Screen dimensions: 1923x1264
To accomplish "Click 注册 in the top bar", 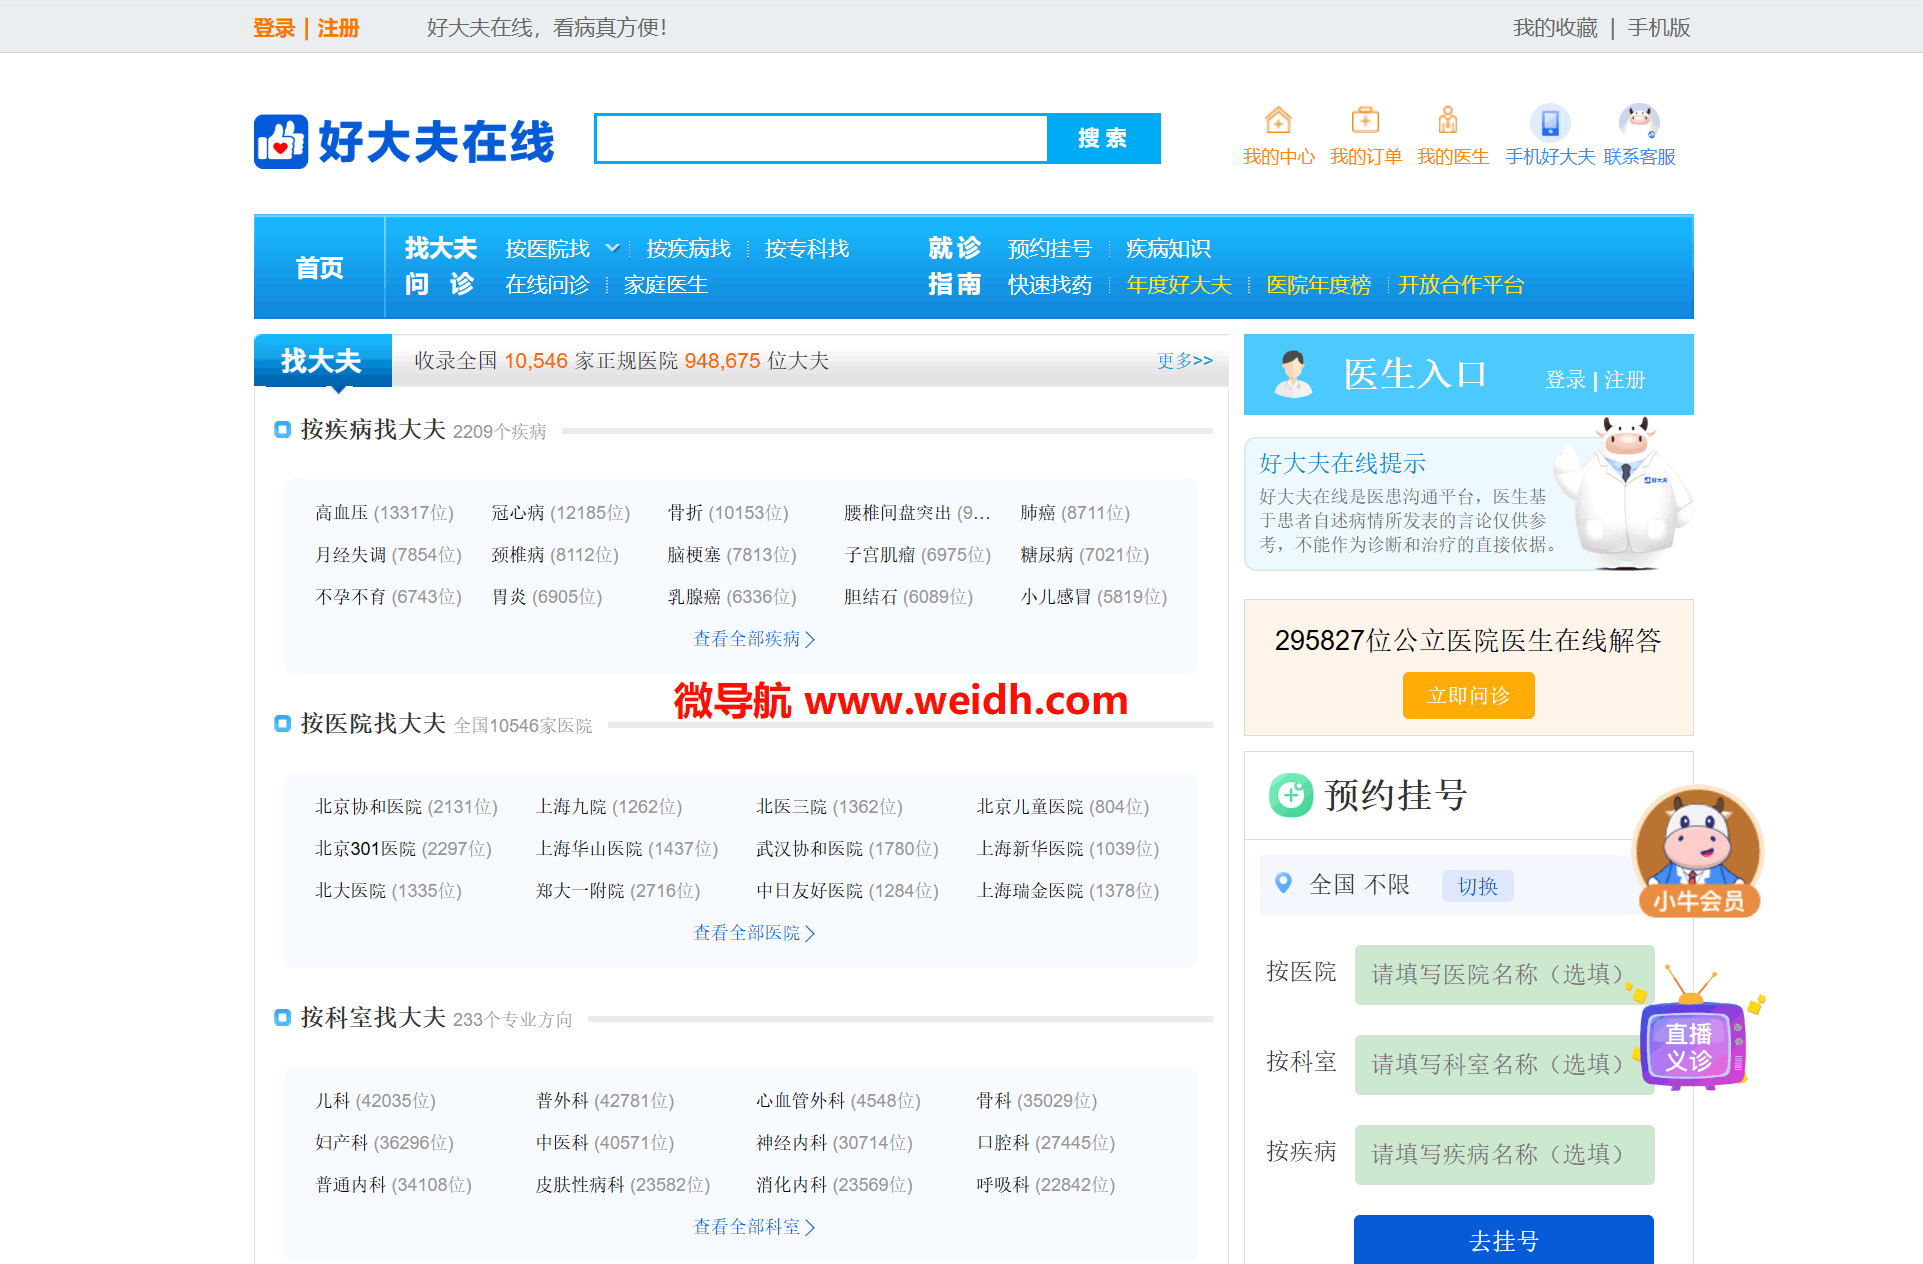I will [338, 27].
